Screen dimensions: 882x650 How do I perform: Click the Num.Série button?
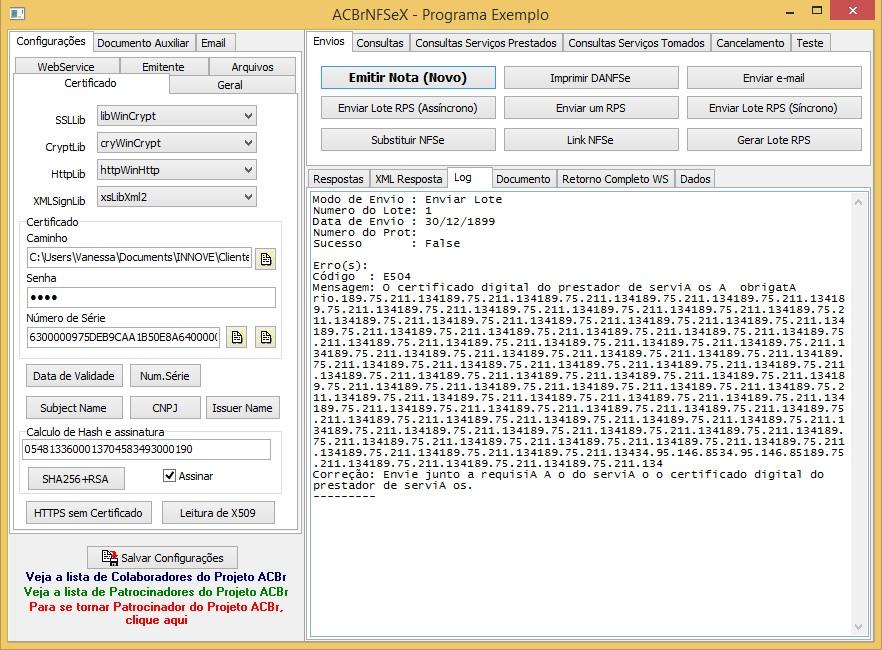(x=165, y=376)
